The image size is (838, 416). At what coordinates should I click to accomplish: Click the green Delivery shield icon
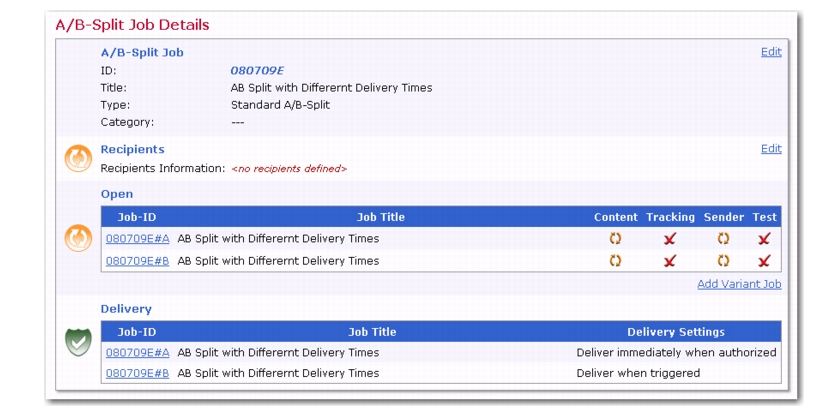tap(78, 342)
